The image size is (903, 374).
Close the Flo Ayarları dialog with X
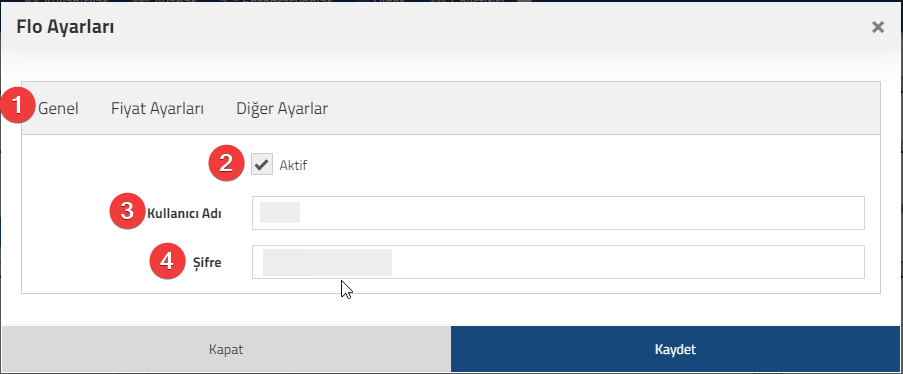(x=878, y=27)
